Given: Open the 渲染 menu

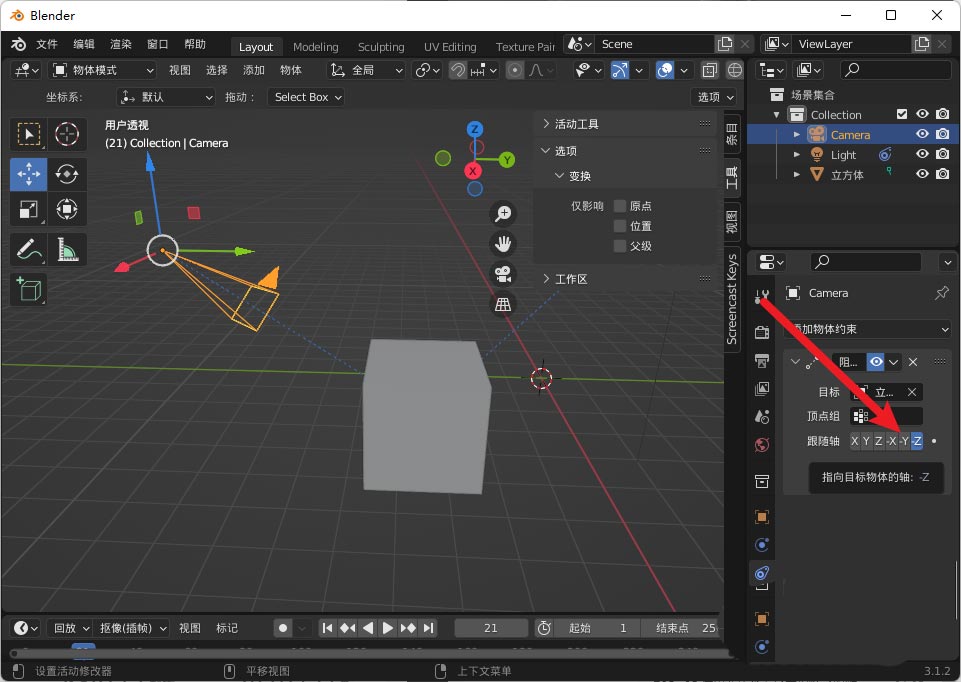Looking at the screenshot, I should click(x=119, y=43).
